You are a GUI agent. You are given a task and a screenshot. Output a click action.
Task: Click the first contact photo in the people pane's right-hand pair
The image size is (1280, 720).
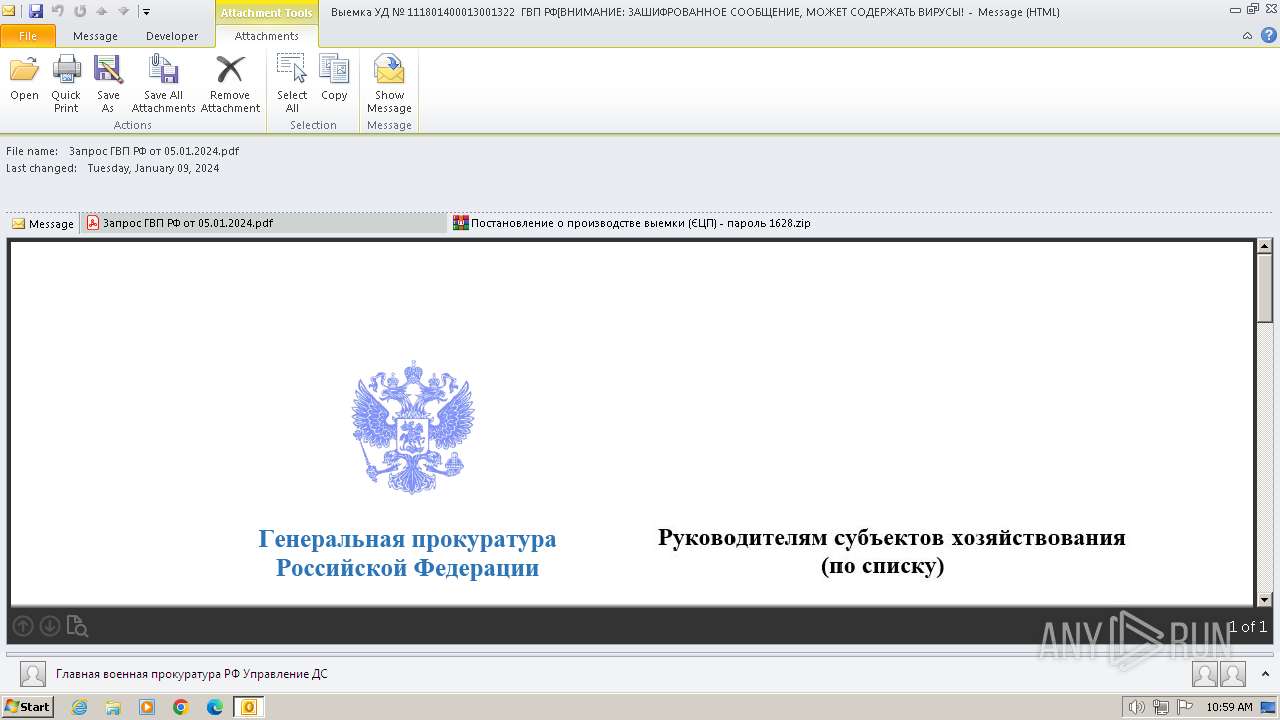point(1205,674)
